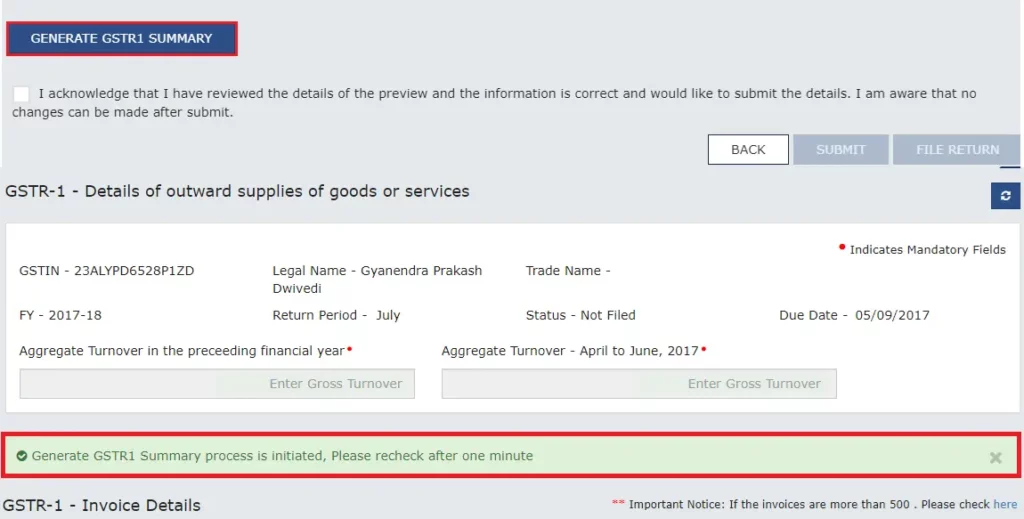Click the GSTR-1 Invoice Details heading
This screenshot has height=519, width=1024.
(102, 505)
